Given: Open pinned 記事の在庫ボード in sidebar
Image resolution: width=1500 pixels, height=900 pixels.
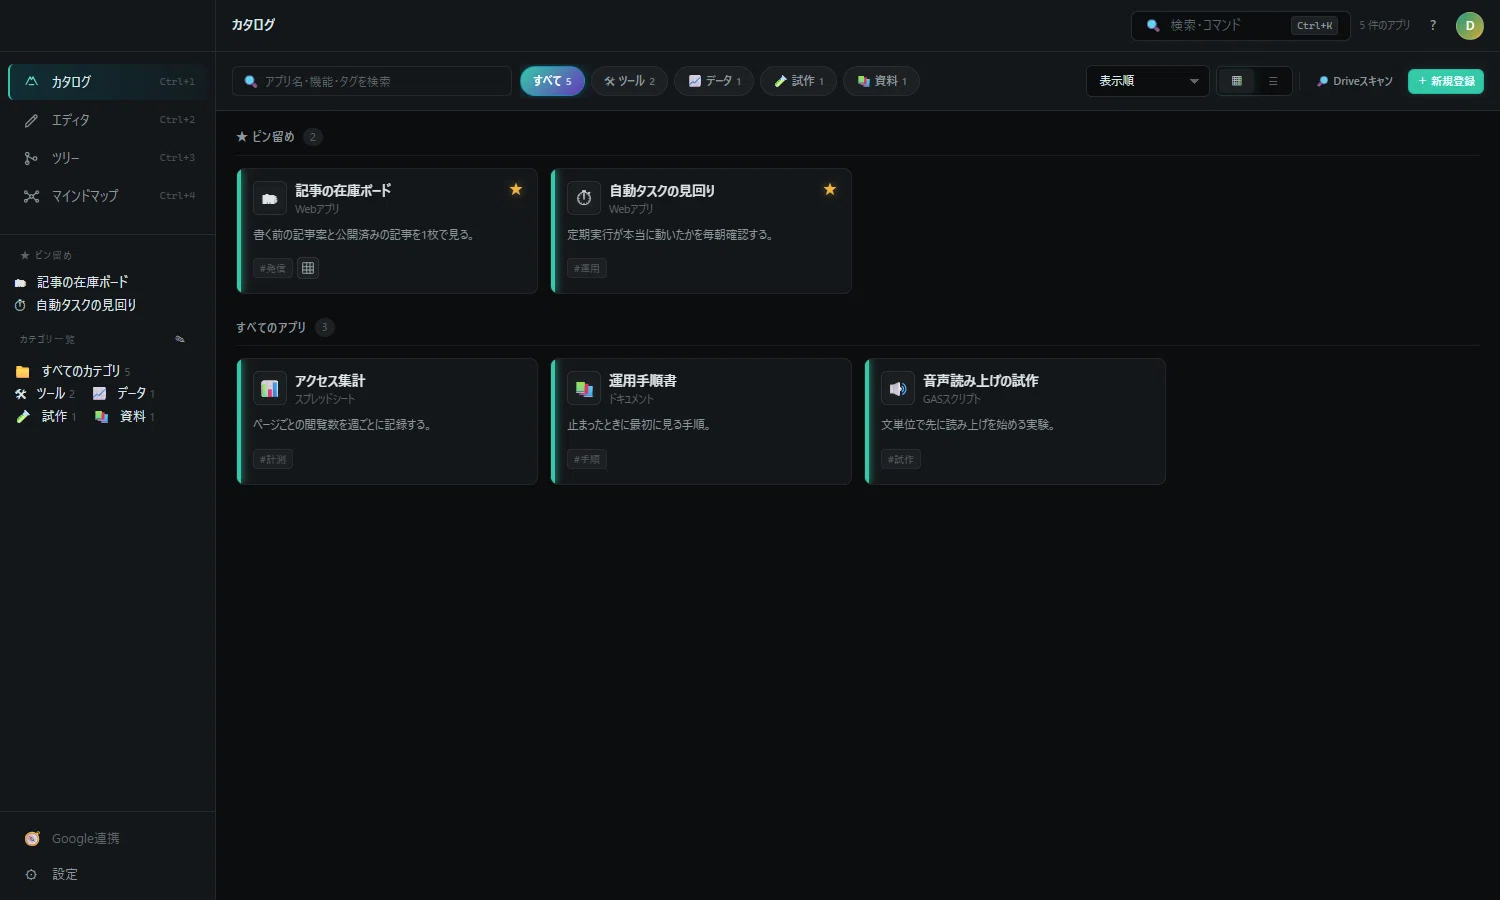Looking at the screenshot, I should pyautogui.click(x=72, y=282).
